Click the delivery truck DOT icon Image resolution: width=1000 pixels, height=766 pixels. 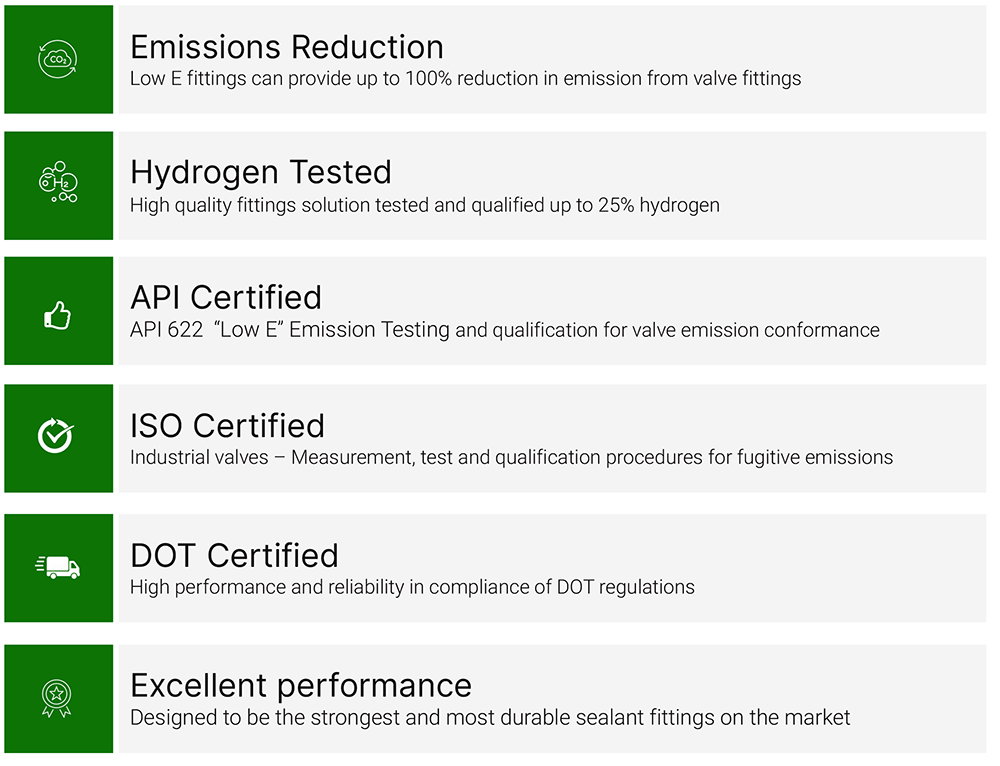coord(58,567)
